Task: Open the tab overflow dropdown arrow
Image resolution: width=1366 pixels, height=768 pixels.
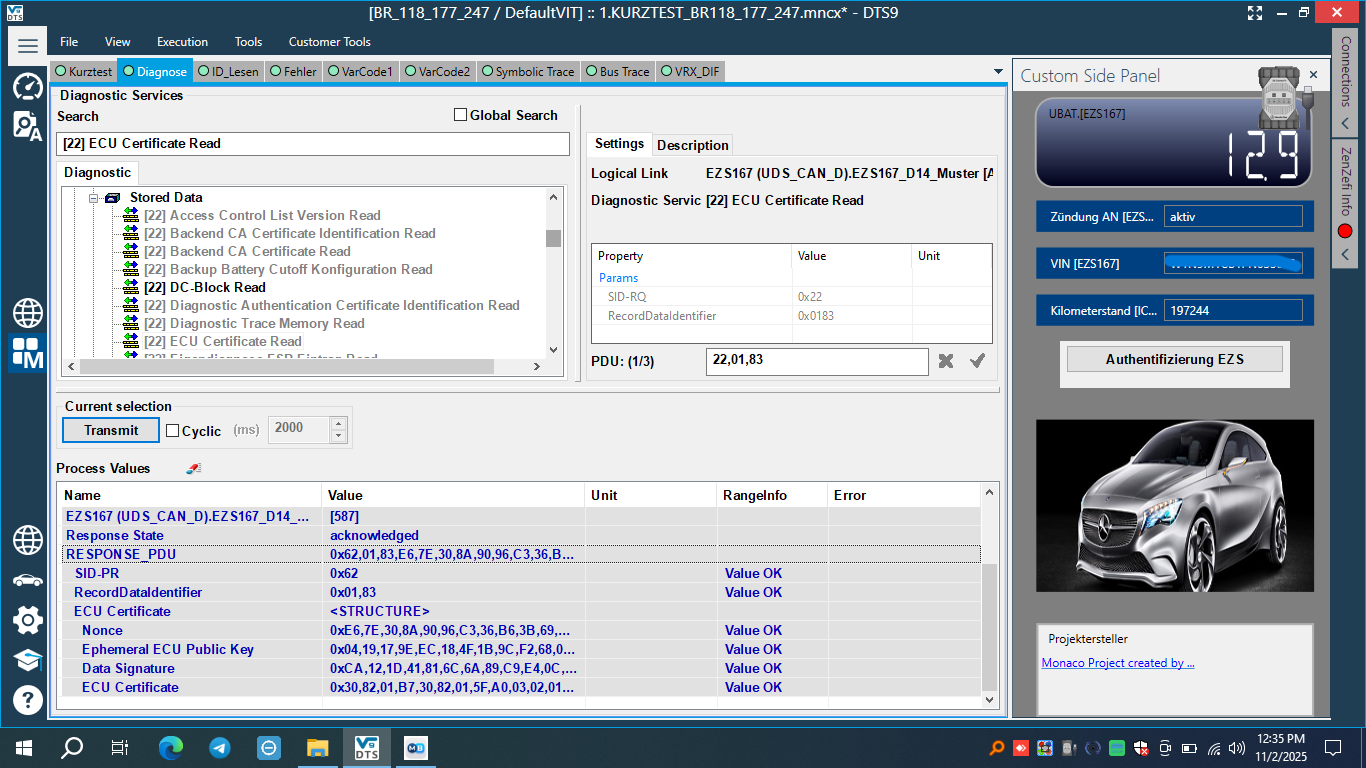Action: (998, 71)
